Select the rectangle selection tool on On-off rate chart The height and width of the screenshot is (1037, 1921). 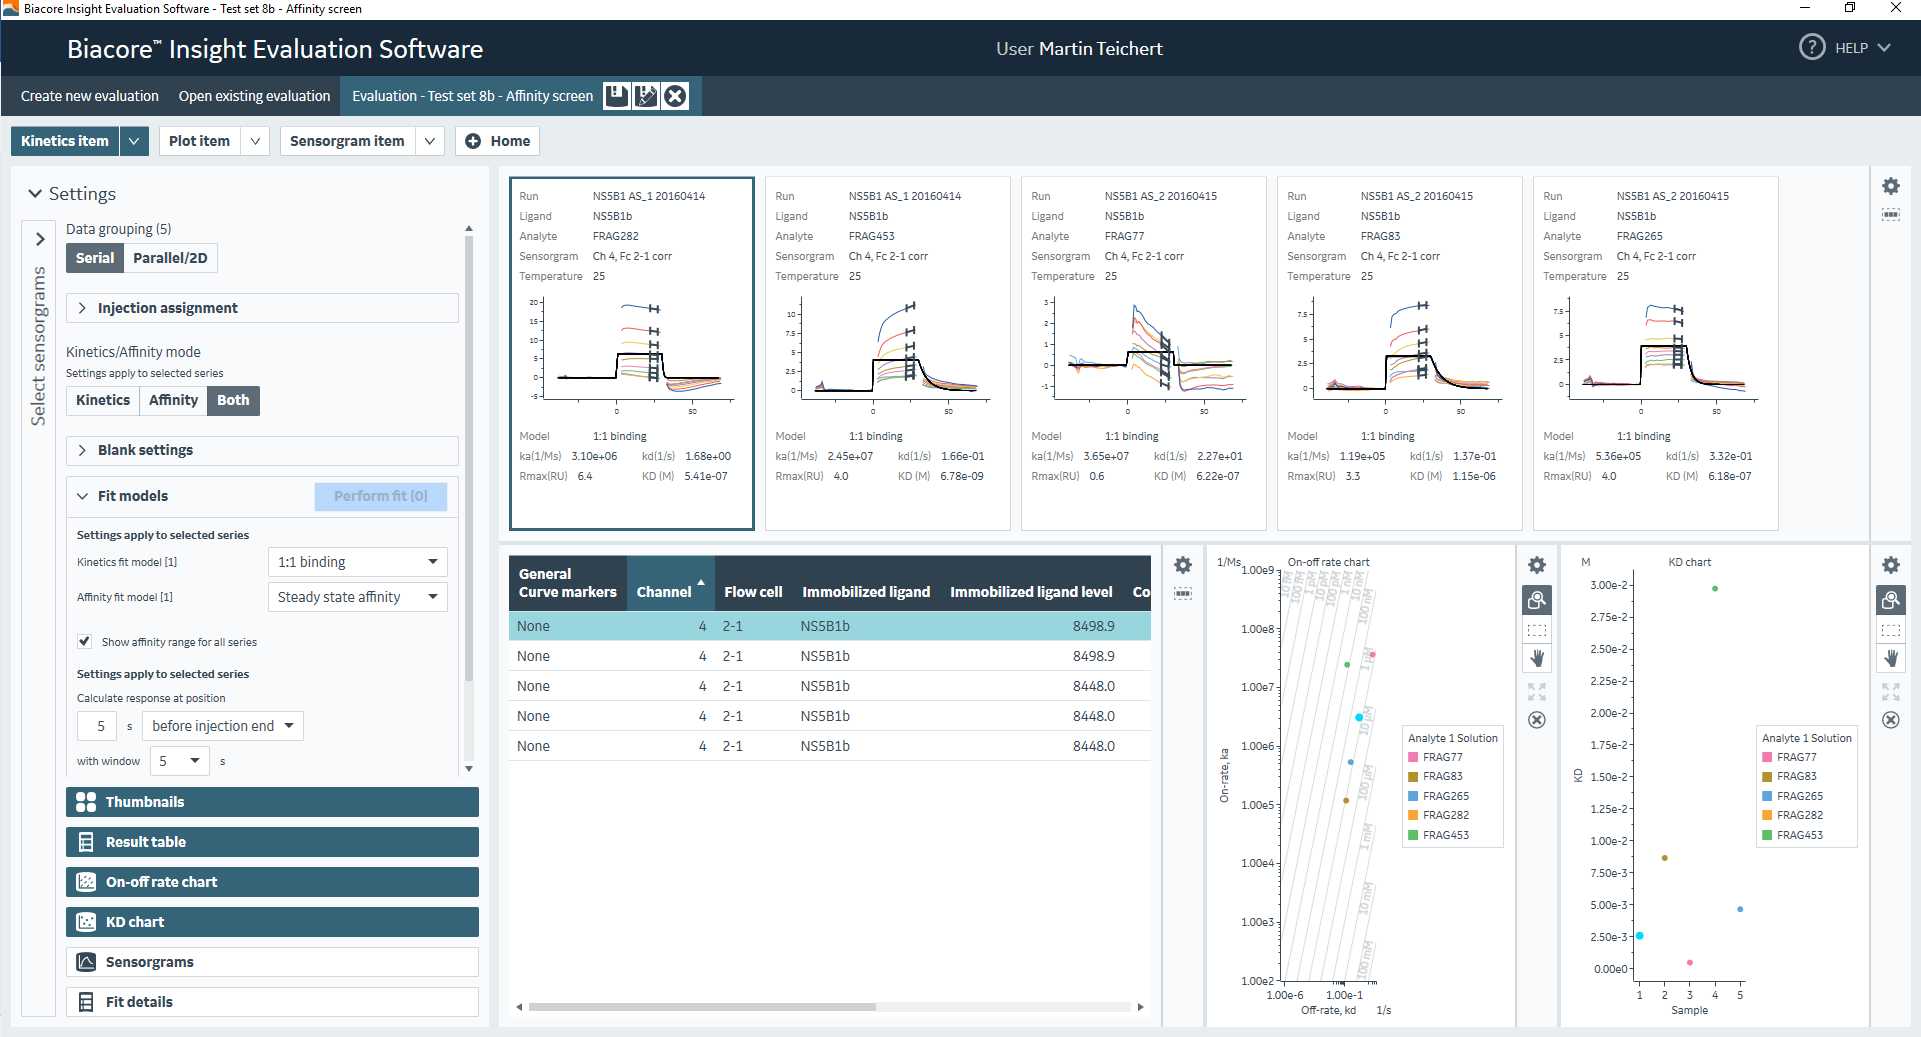[x=1537, y=630]
